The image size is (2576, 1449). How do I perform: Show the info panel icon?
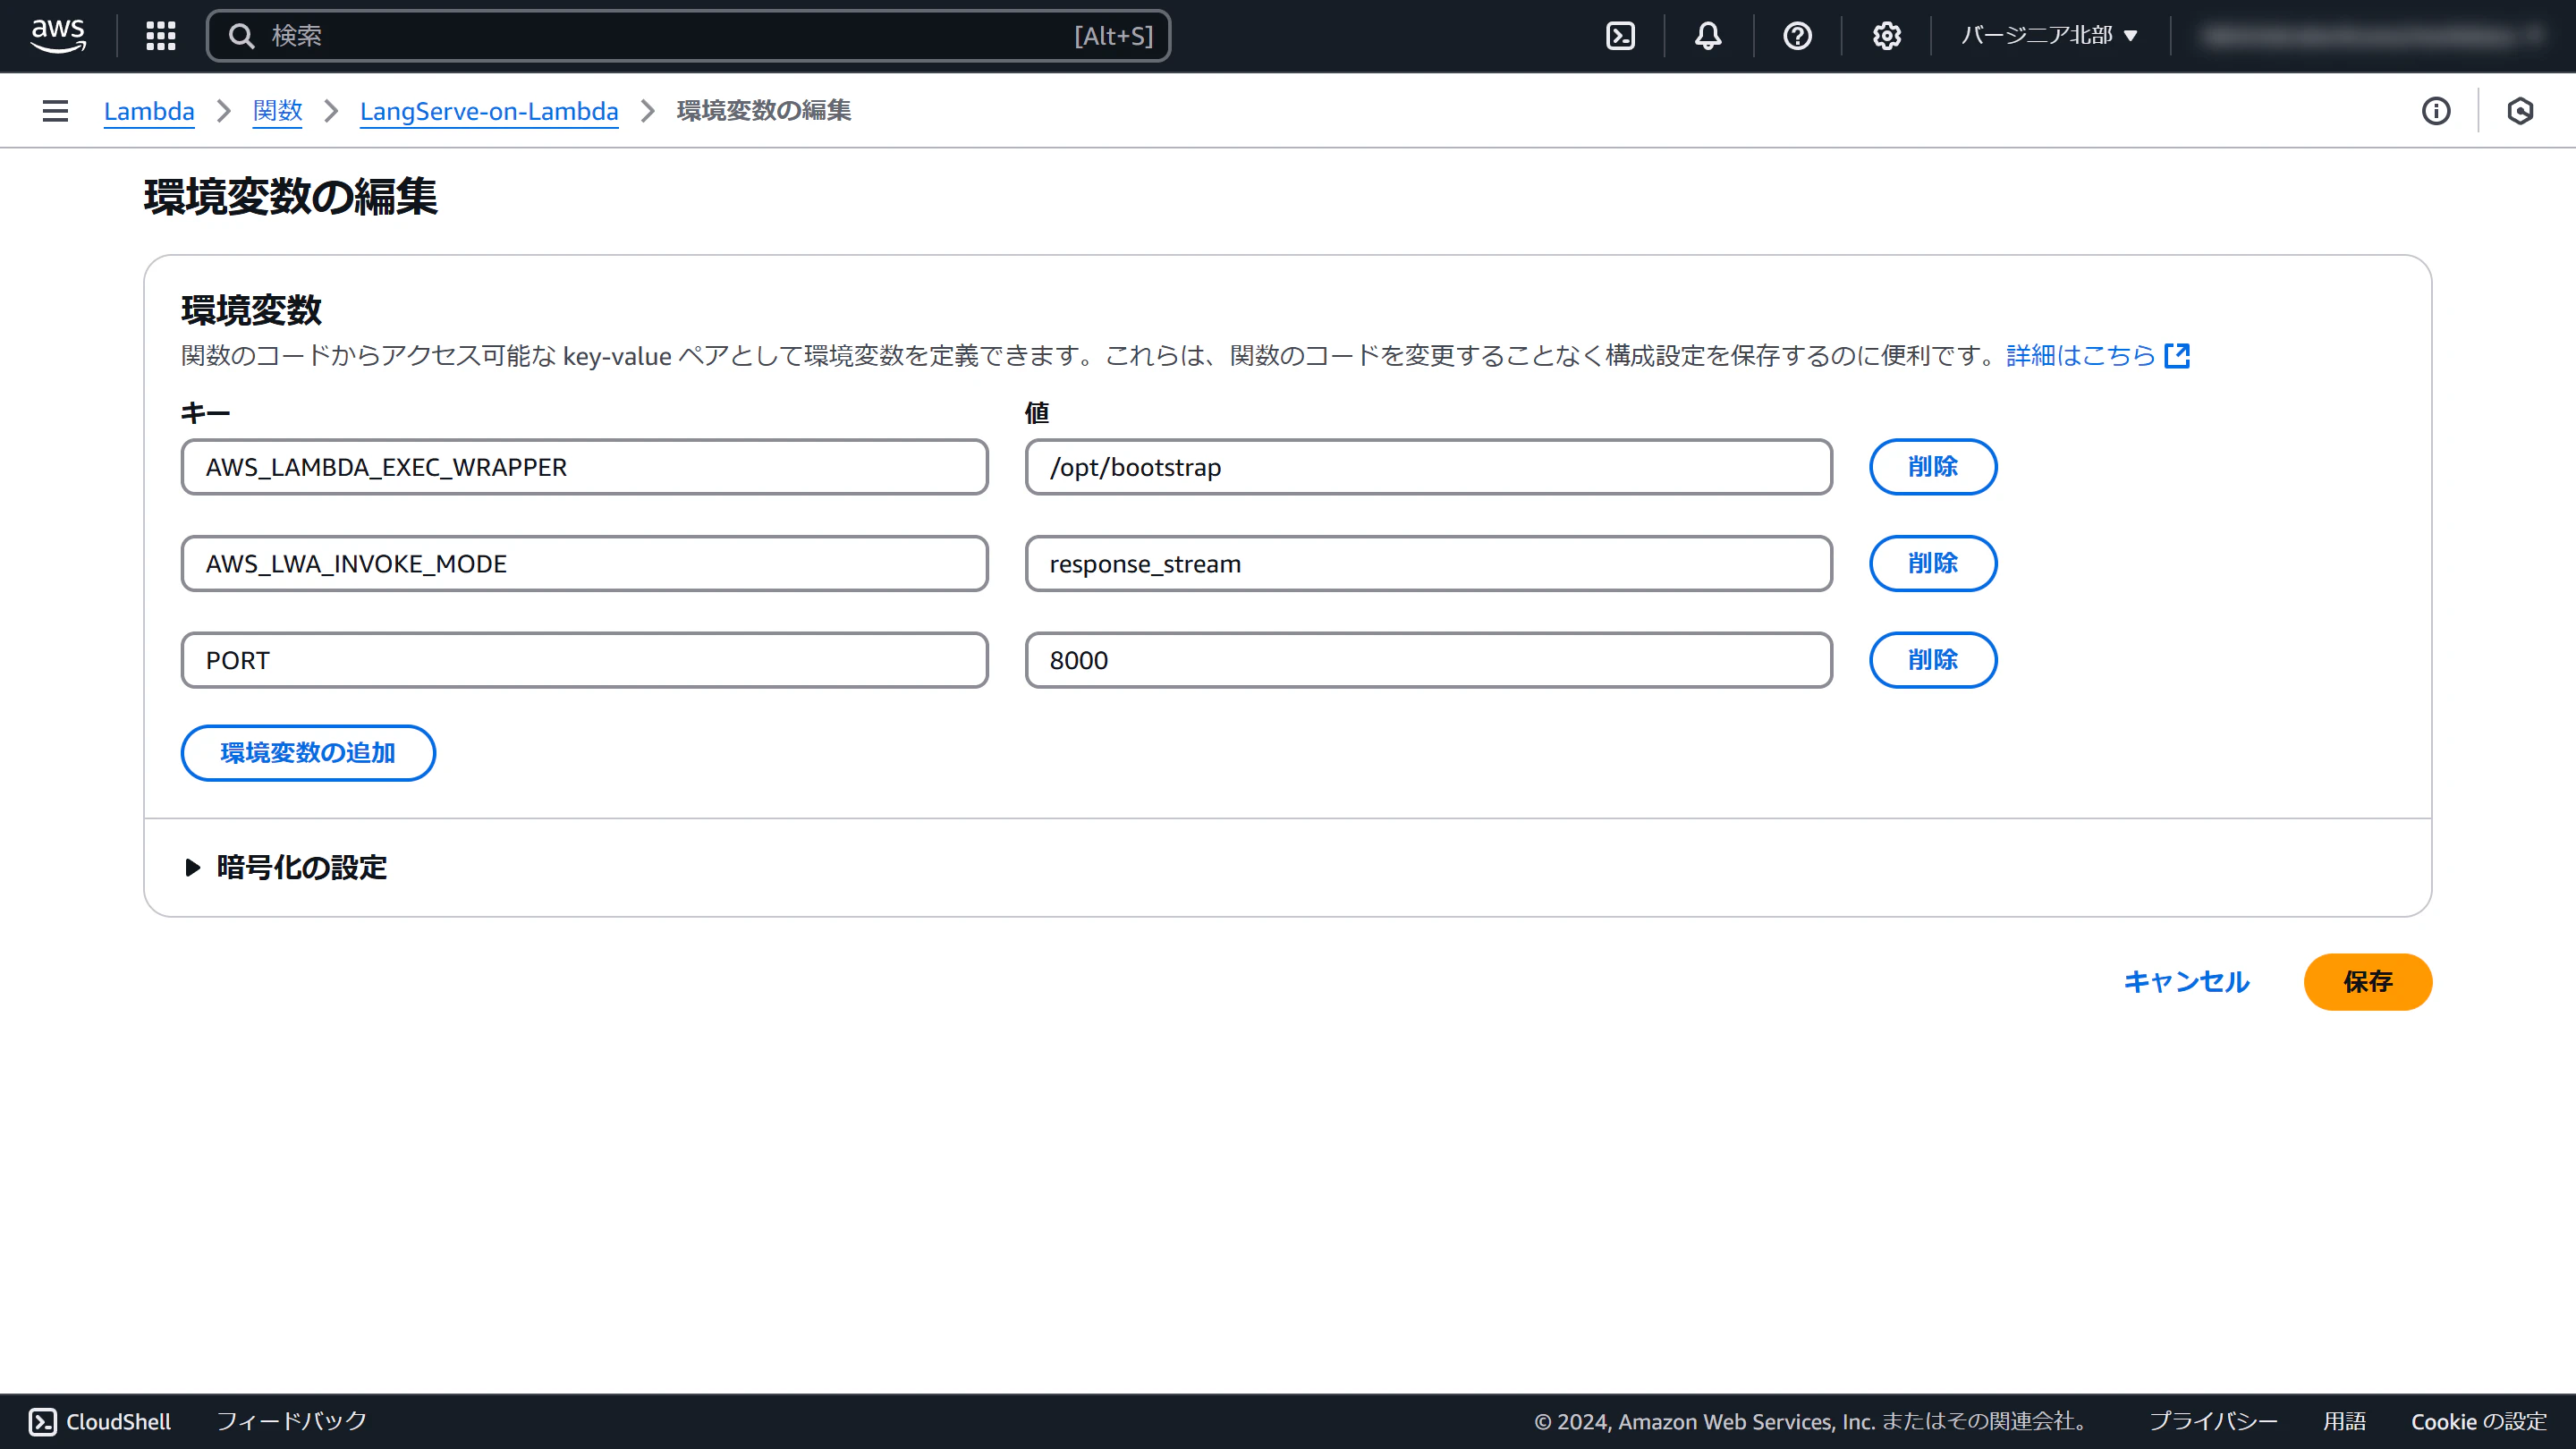[2436, 111]
